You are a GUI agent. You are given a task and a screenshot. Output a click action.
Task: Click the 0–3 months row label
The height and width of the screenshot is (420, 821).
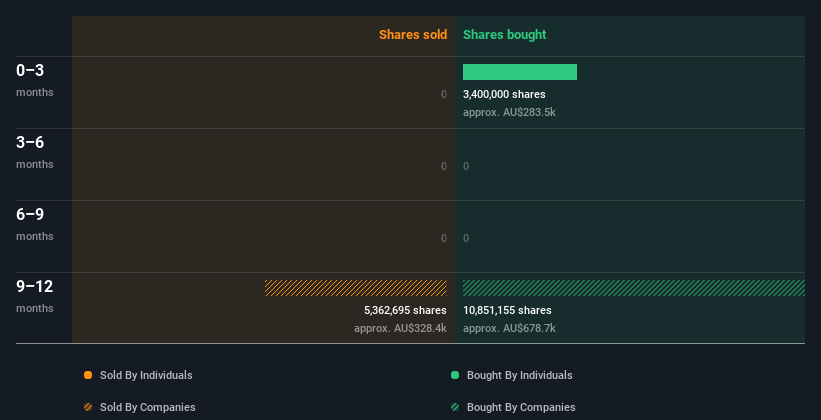[35, 80]
